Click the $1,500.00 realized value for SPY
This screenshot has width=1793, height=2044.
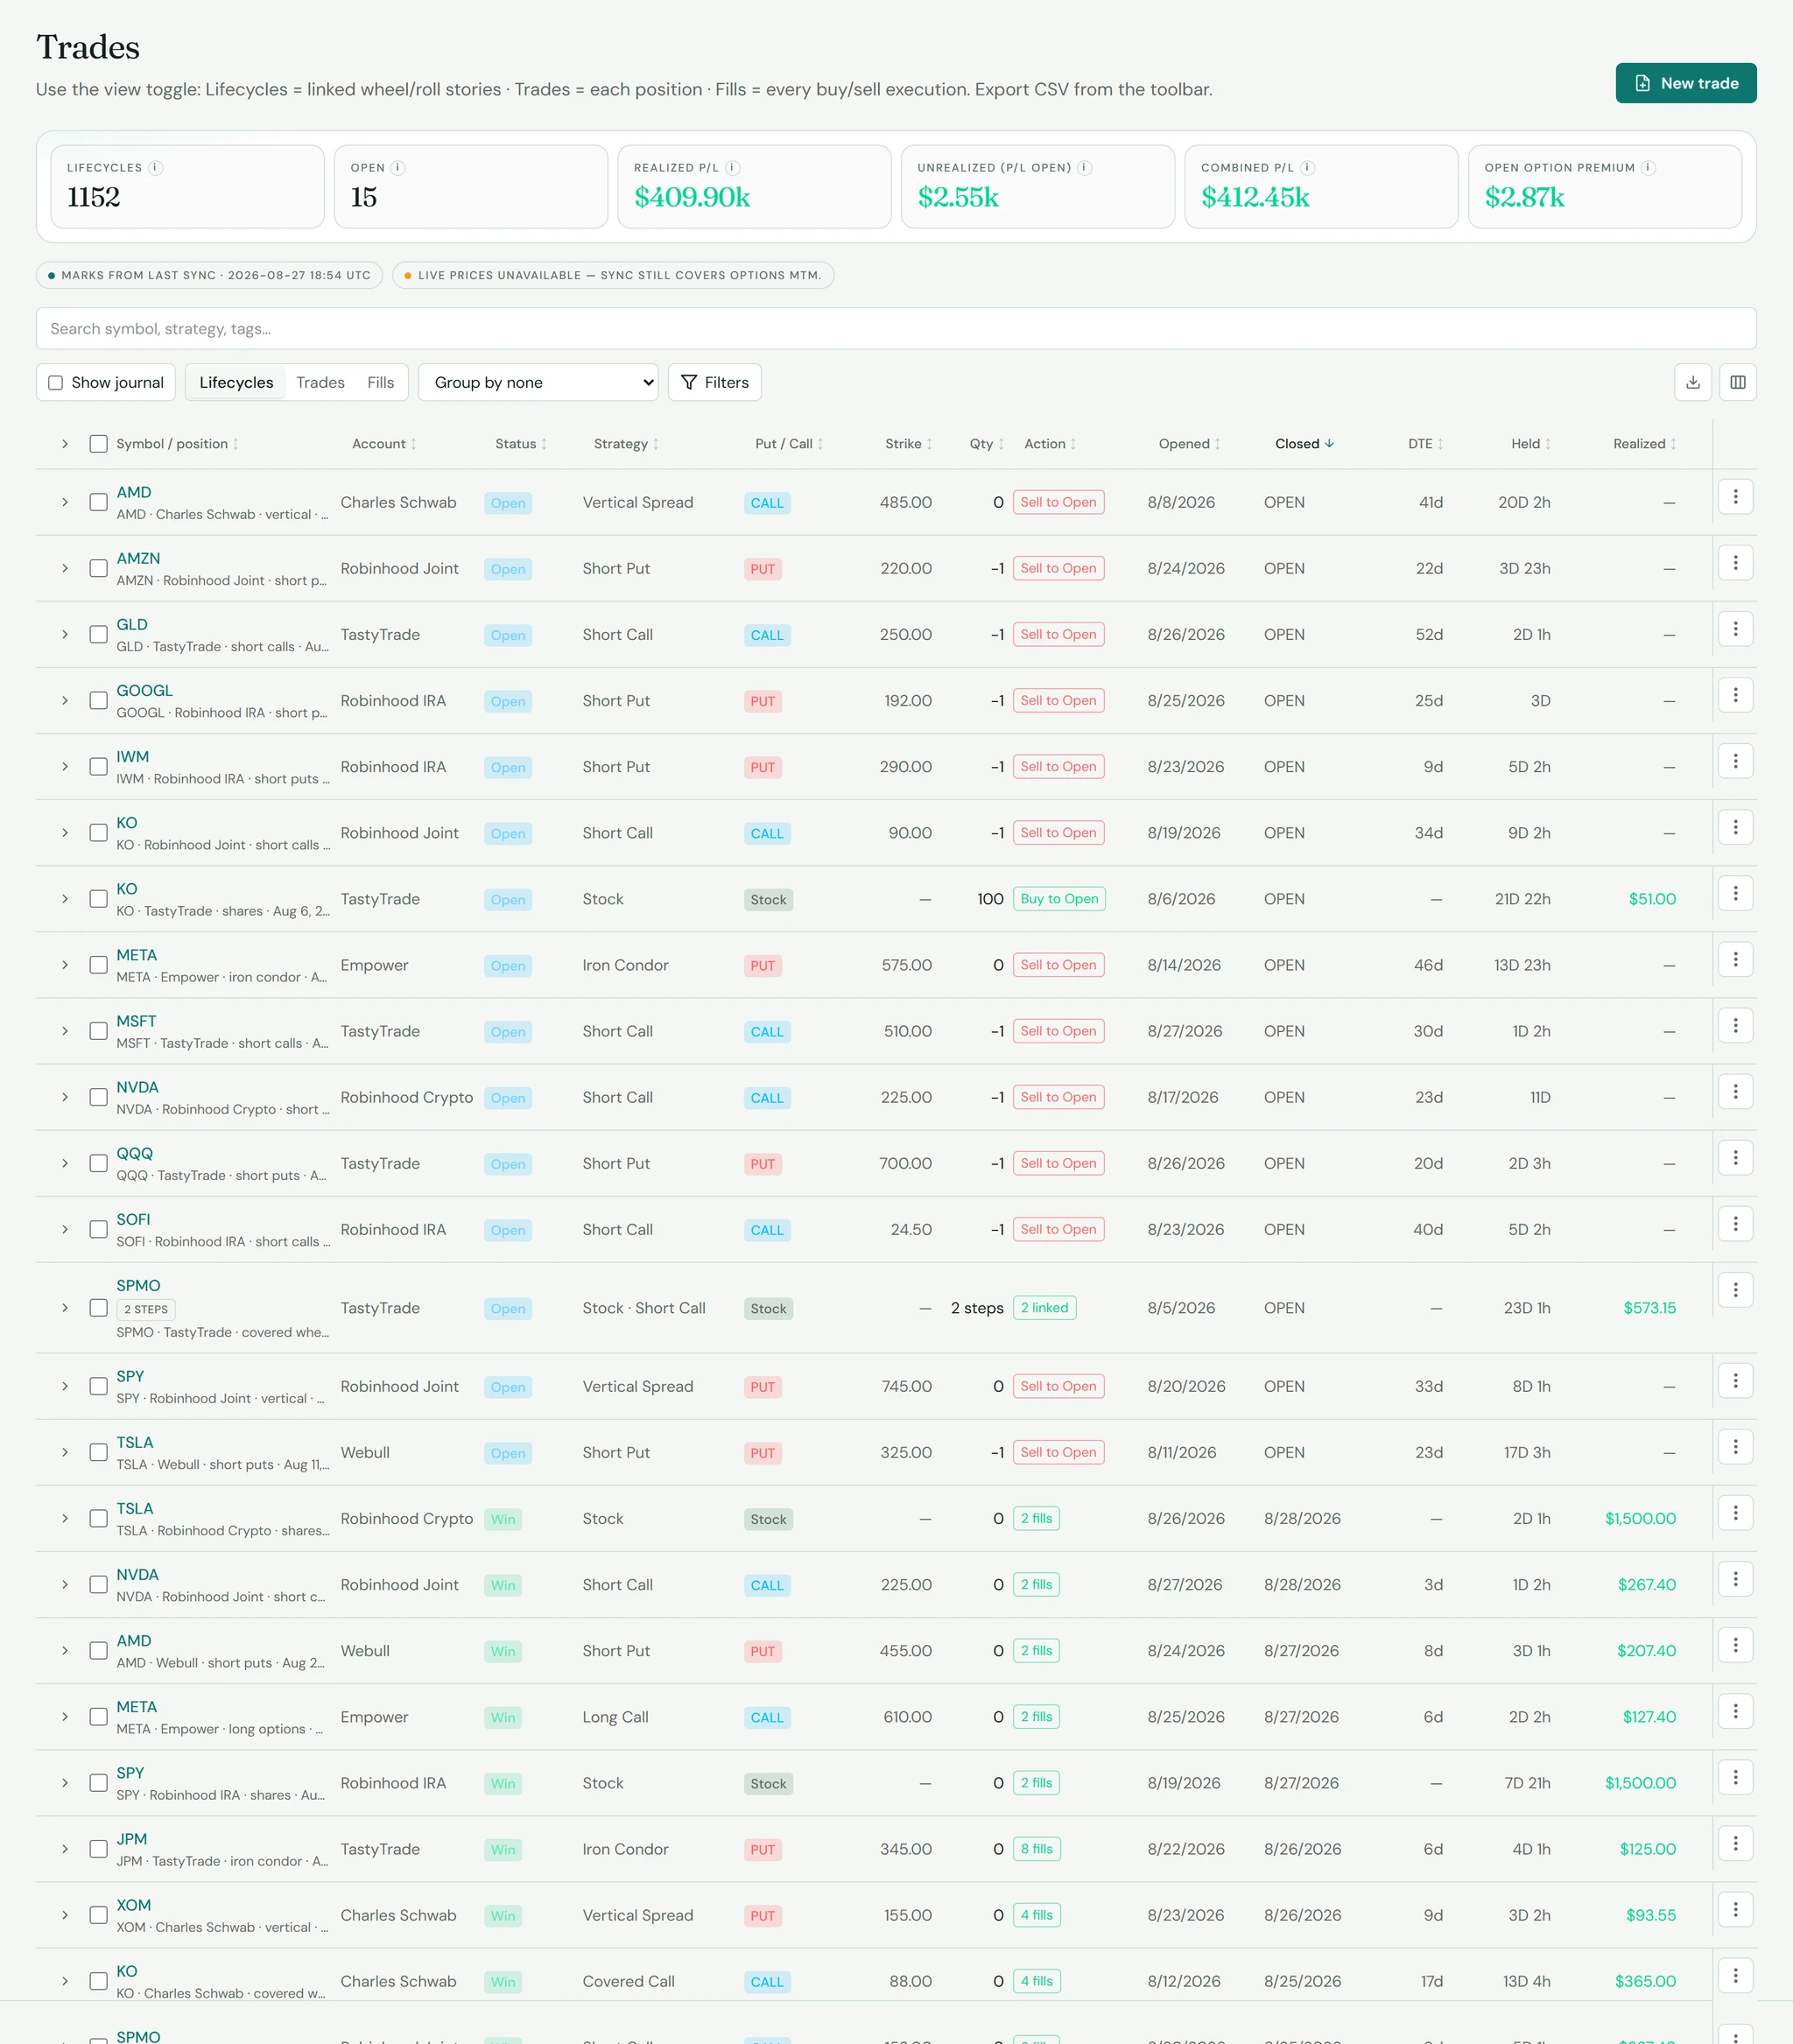point(1641,1783)
